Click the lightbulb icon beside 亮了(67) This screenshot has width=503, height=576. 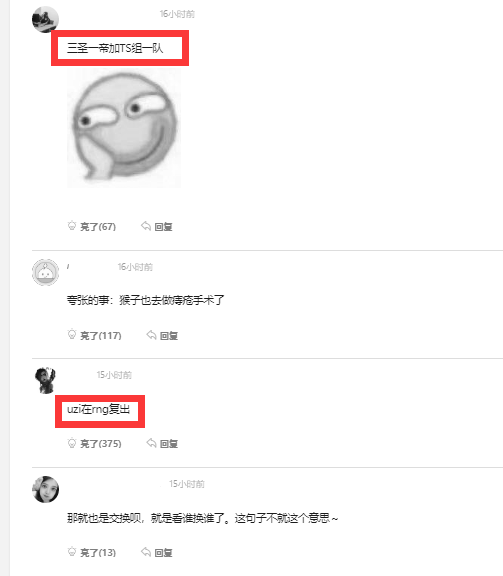coord(72,226)
